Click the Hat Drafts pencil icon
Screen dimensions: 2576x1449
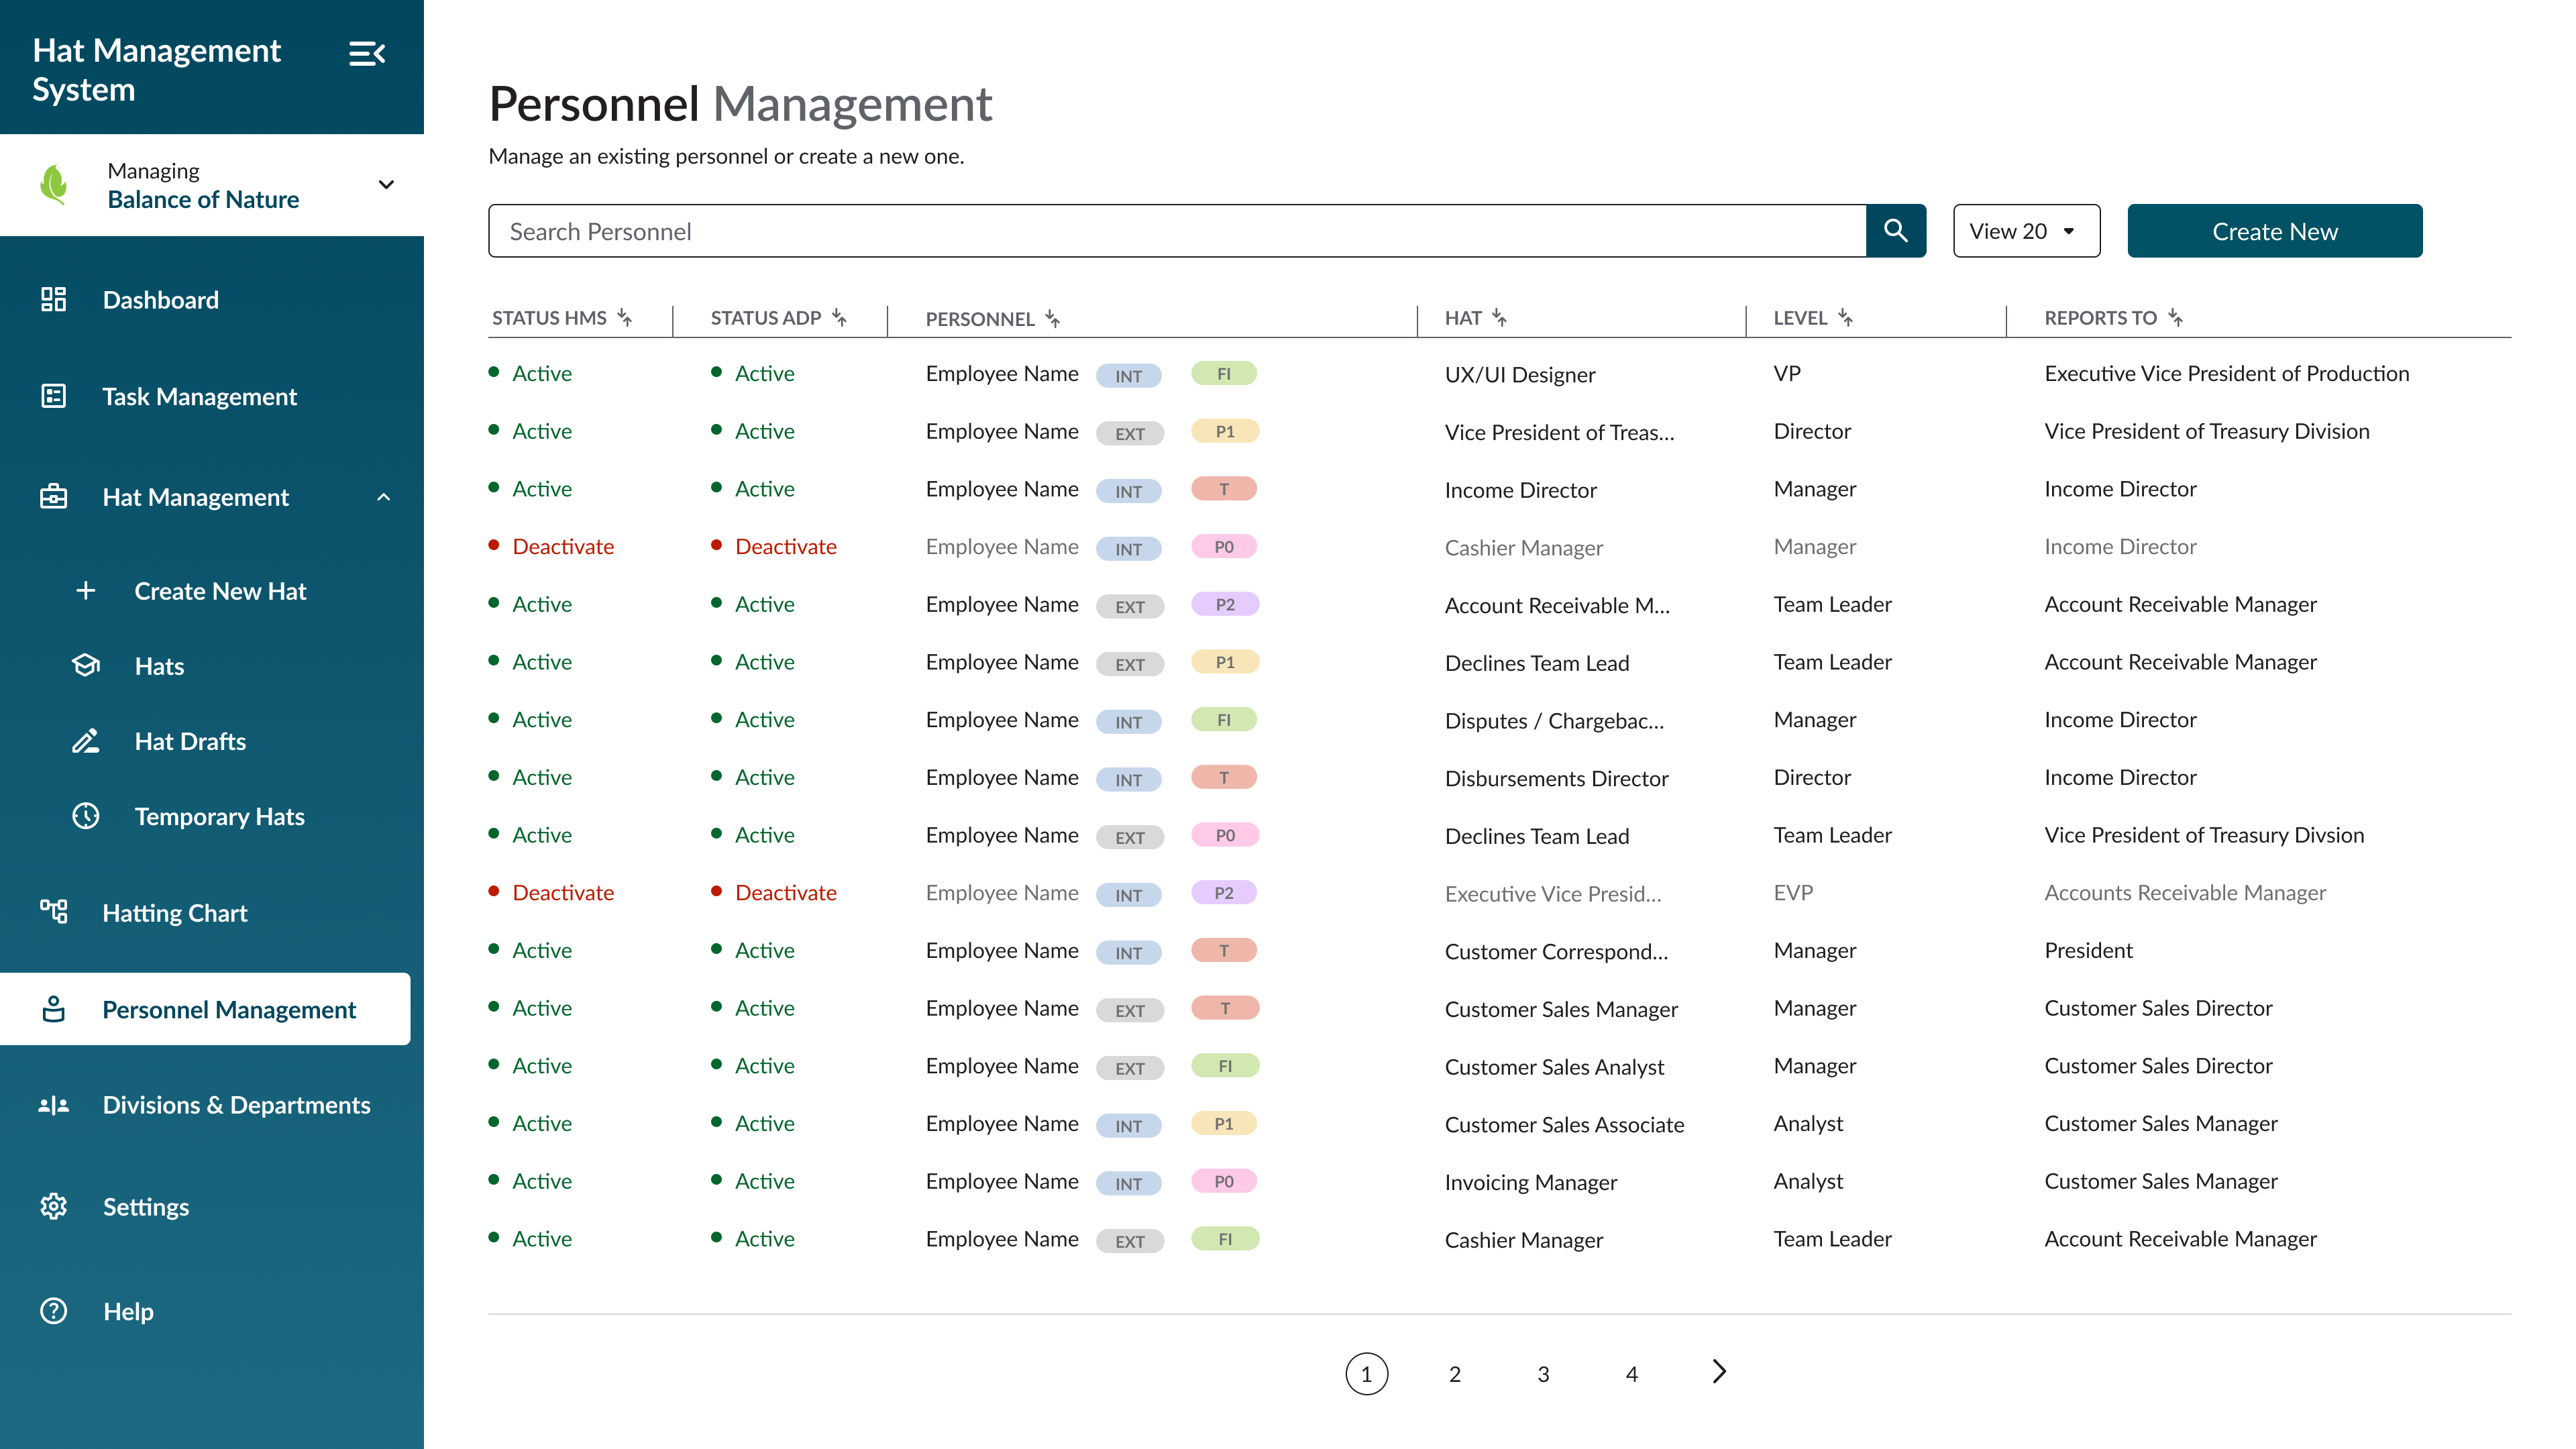point(86,741)
